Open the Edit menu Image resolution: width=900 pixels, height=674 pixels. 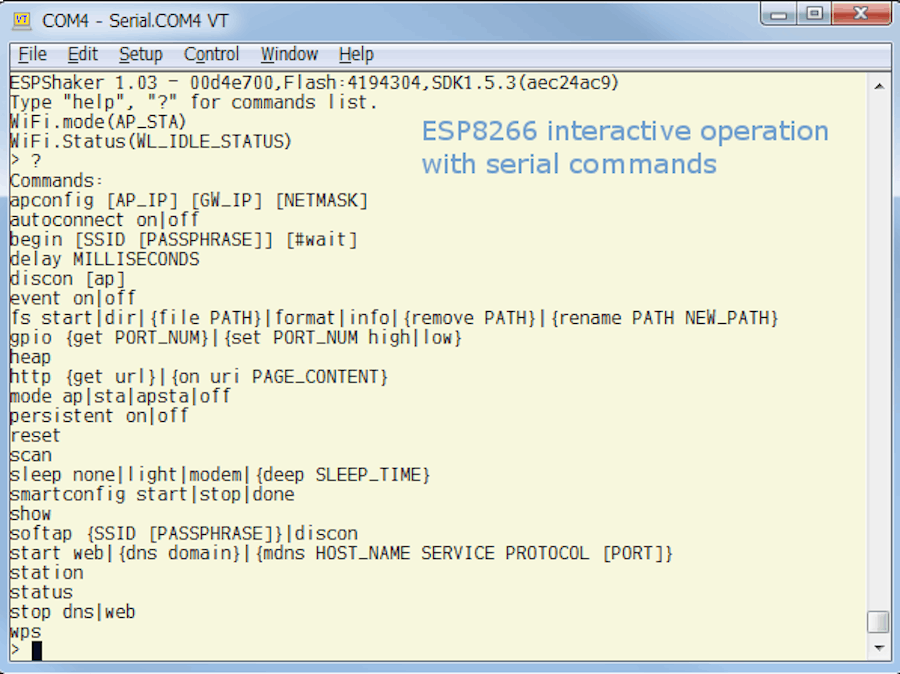[x=83, y=54]
